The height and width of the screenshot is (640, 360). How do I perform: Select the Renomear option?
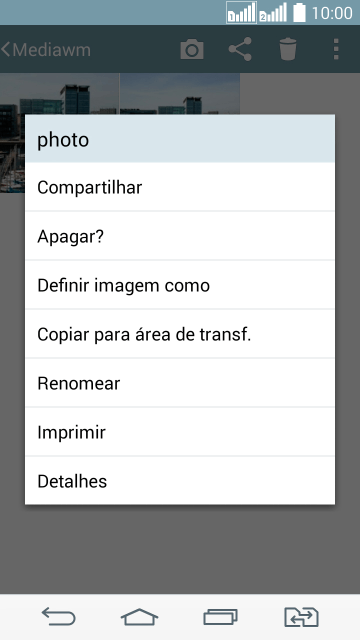coord(180,383)
